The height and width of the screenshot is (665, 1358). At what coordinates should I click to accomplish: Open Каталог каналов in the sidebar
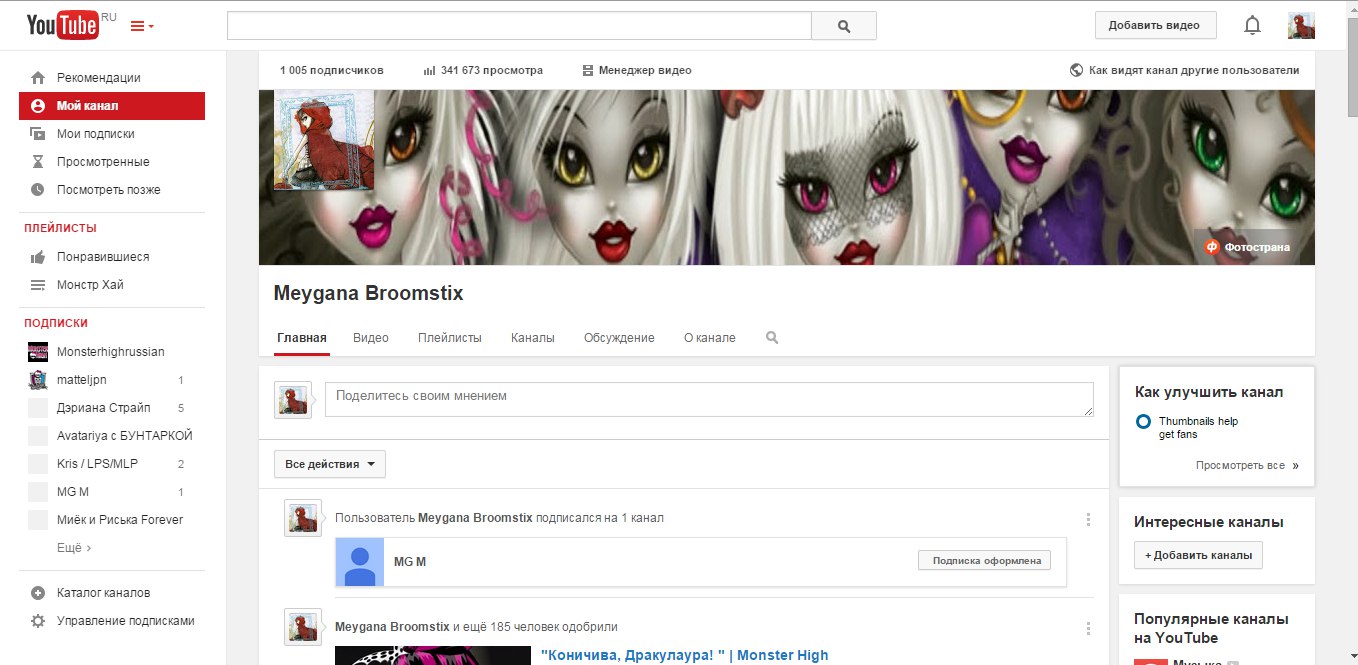coord(103,593)
